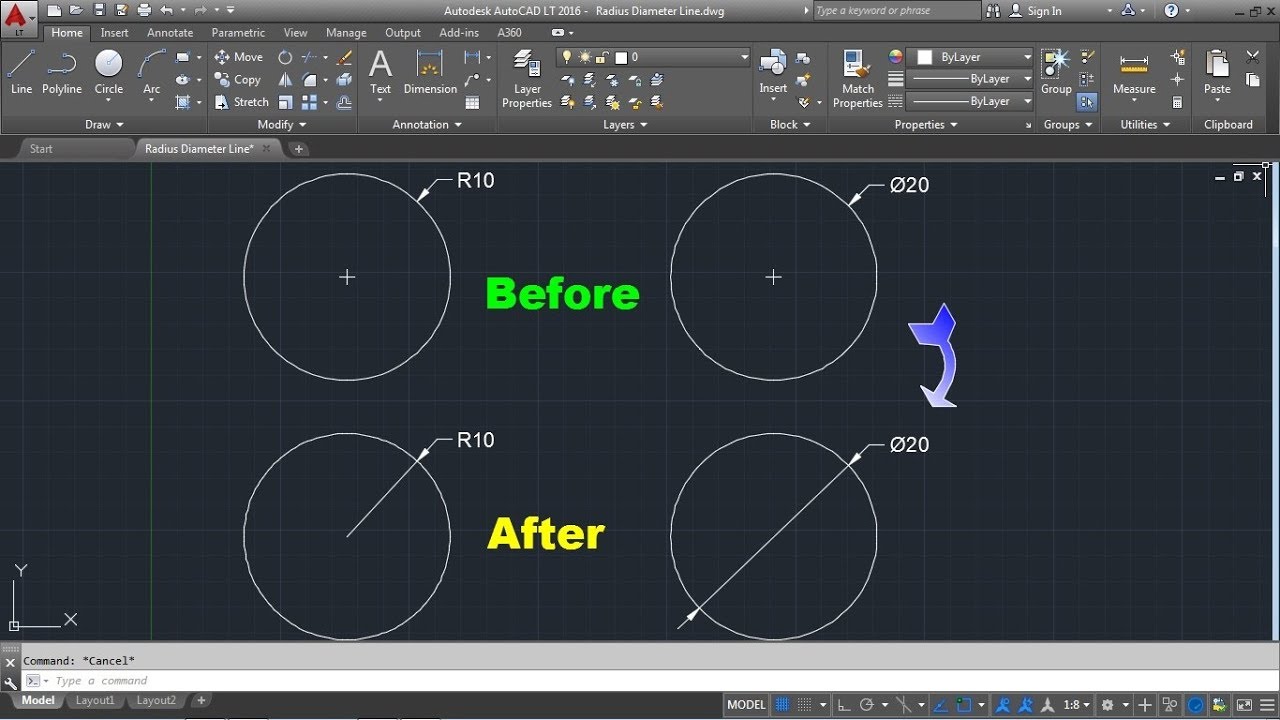Toggle drawing grid display in status bar

tap(783, 705)
